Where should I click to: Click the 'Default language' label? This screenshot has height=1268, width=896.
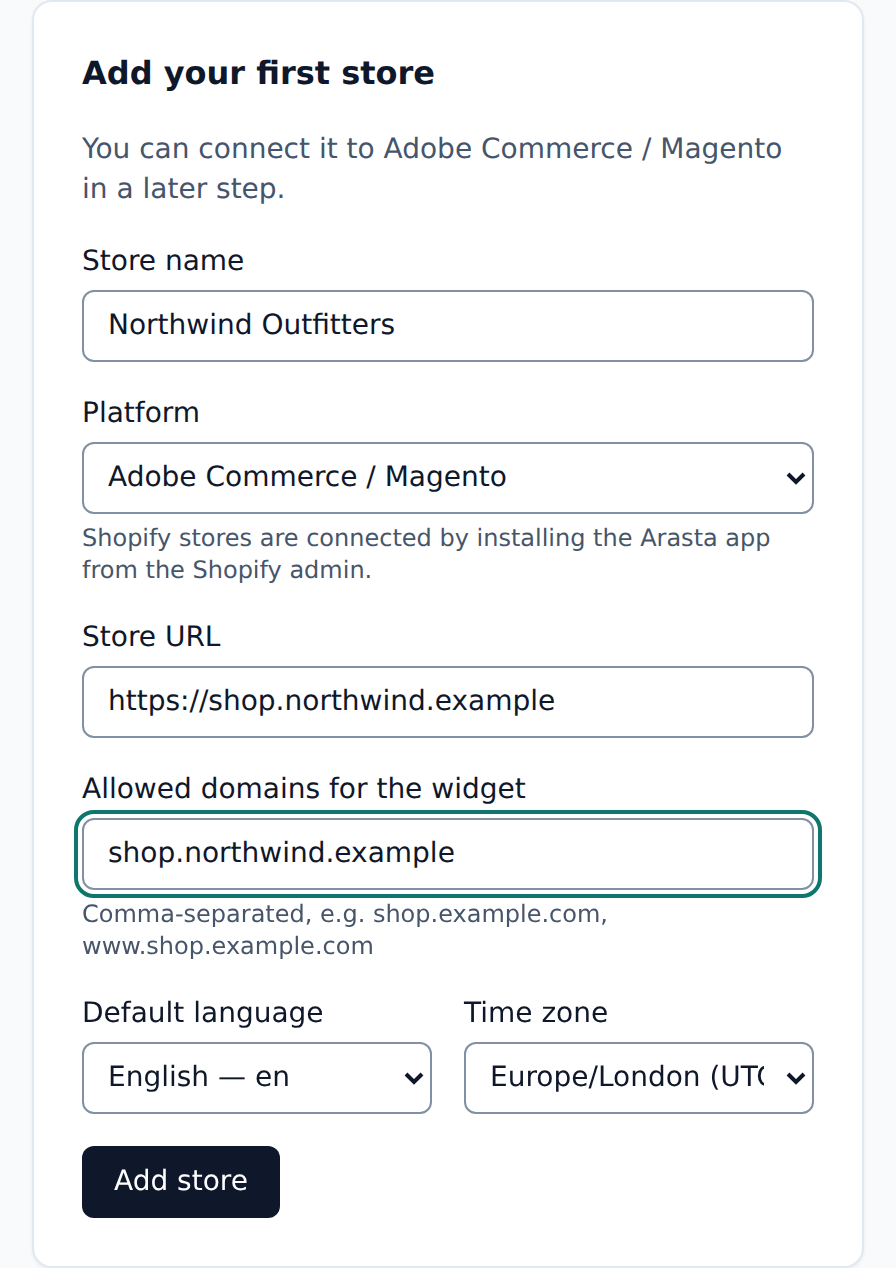click(203, 1012)
